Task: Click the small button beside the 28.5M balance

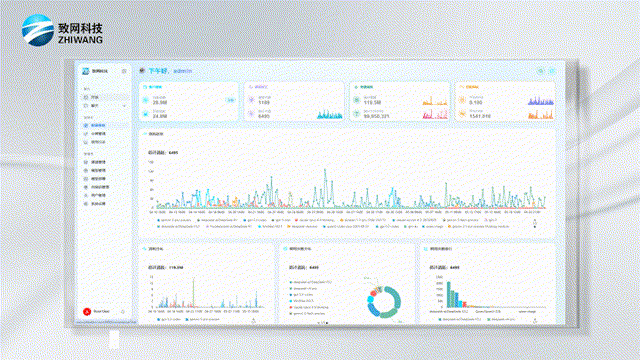Action: [230, 100]
